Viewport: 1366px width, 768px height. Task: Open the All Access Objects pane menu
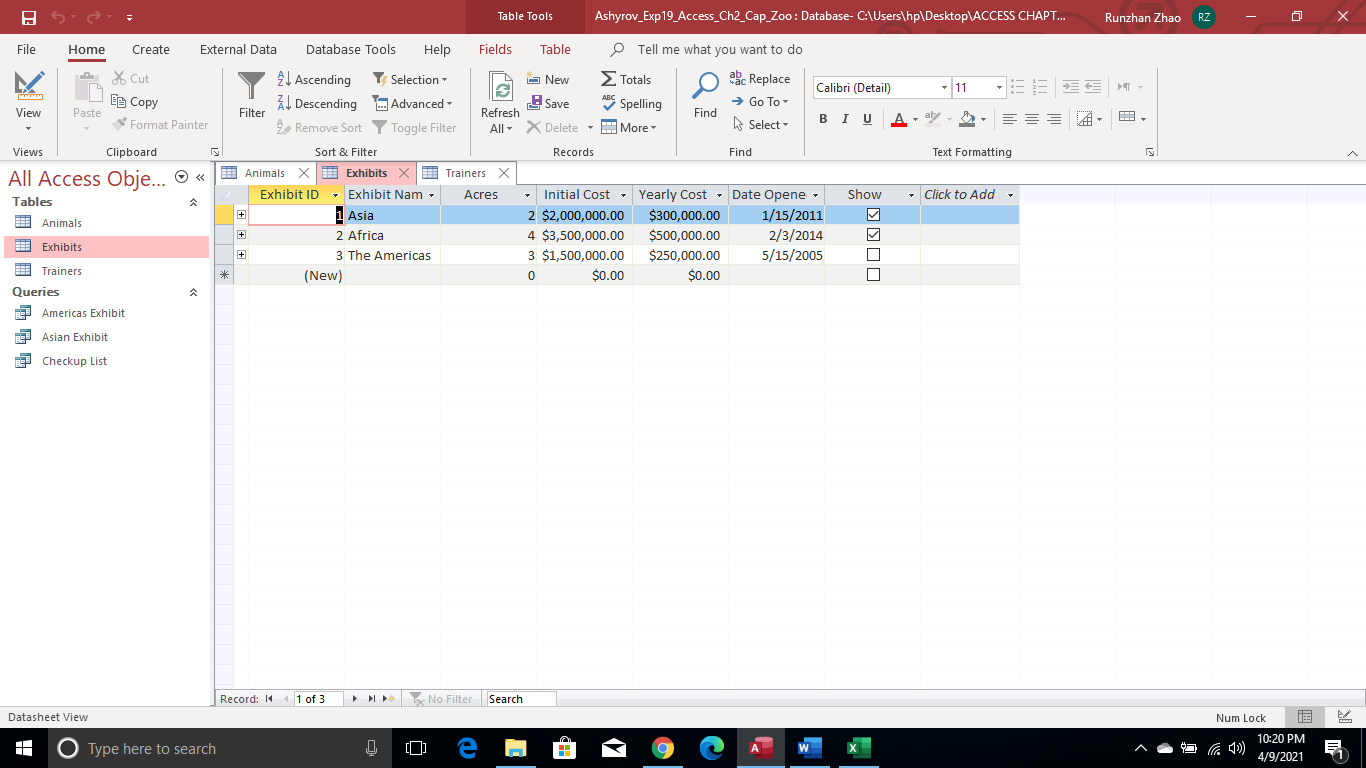[x=181, y=177]
